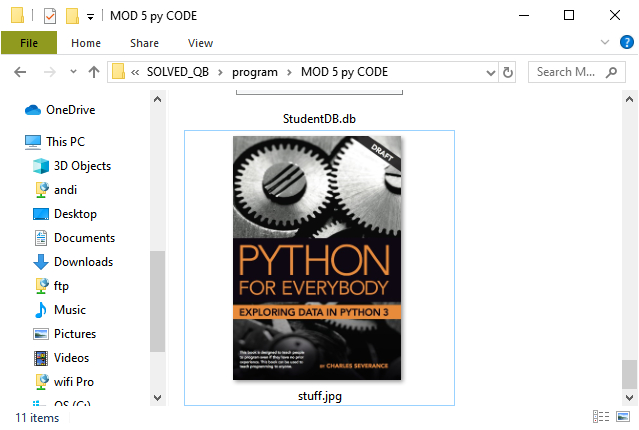The height and width of the screenshot is (430, 639).
Task: Click SOLVED_QB in the breadcrumb path
Action: (x=179, y=72)
